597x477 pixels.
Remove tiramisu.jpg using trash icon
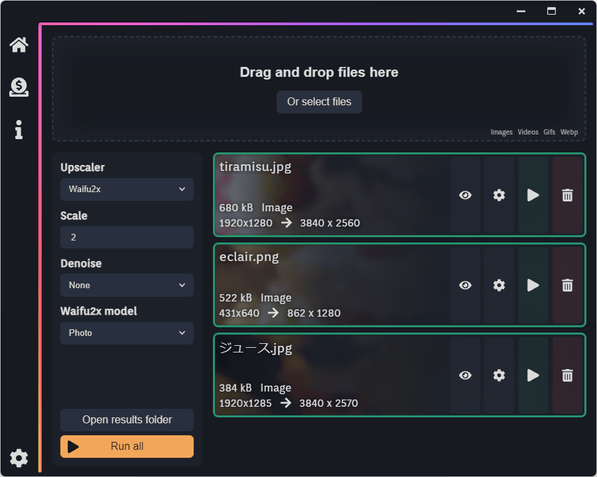pyautogui.click(x=567, y=195)
